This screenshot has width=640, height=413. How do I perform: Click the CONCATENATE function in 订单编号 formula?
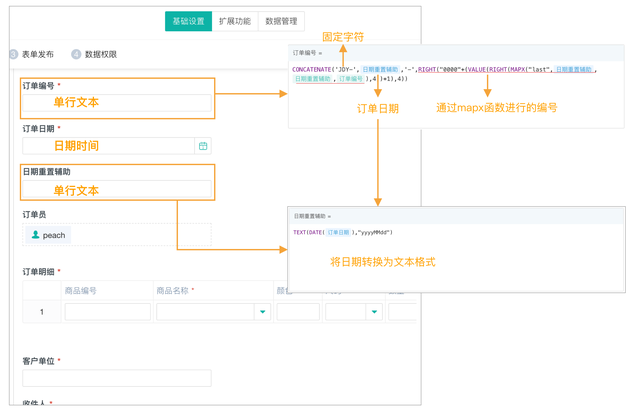click(x=311, y=69)
